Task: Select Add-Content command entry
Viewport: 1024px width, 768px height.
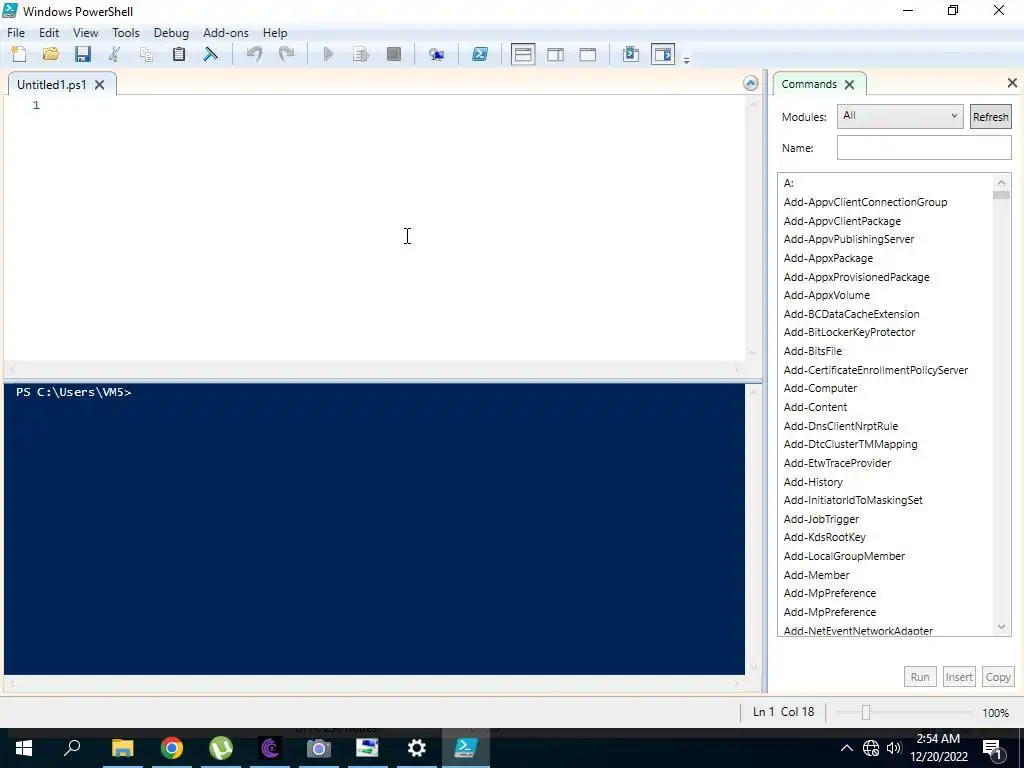Action: (815, 407)
